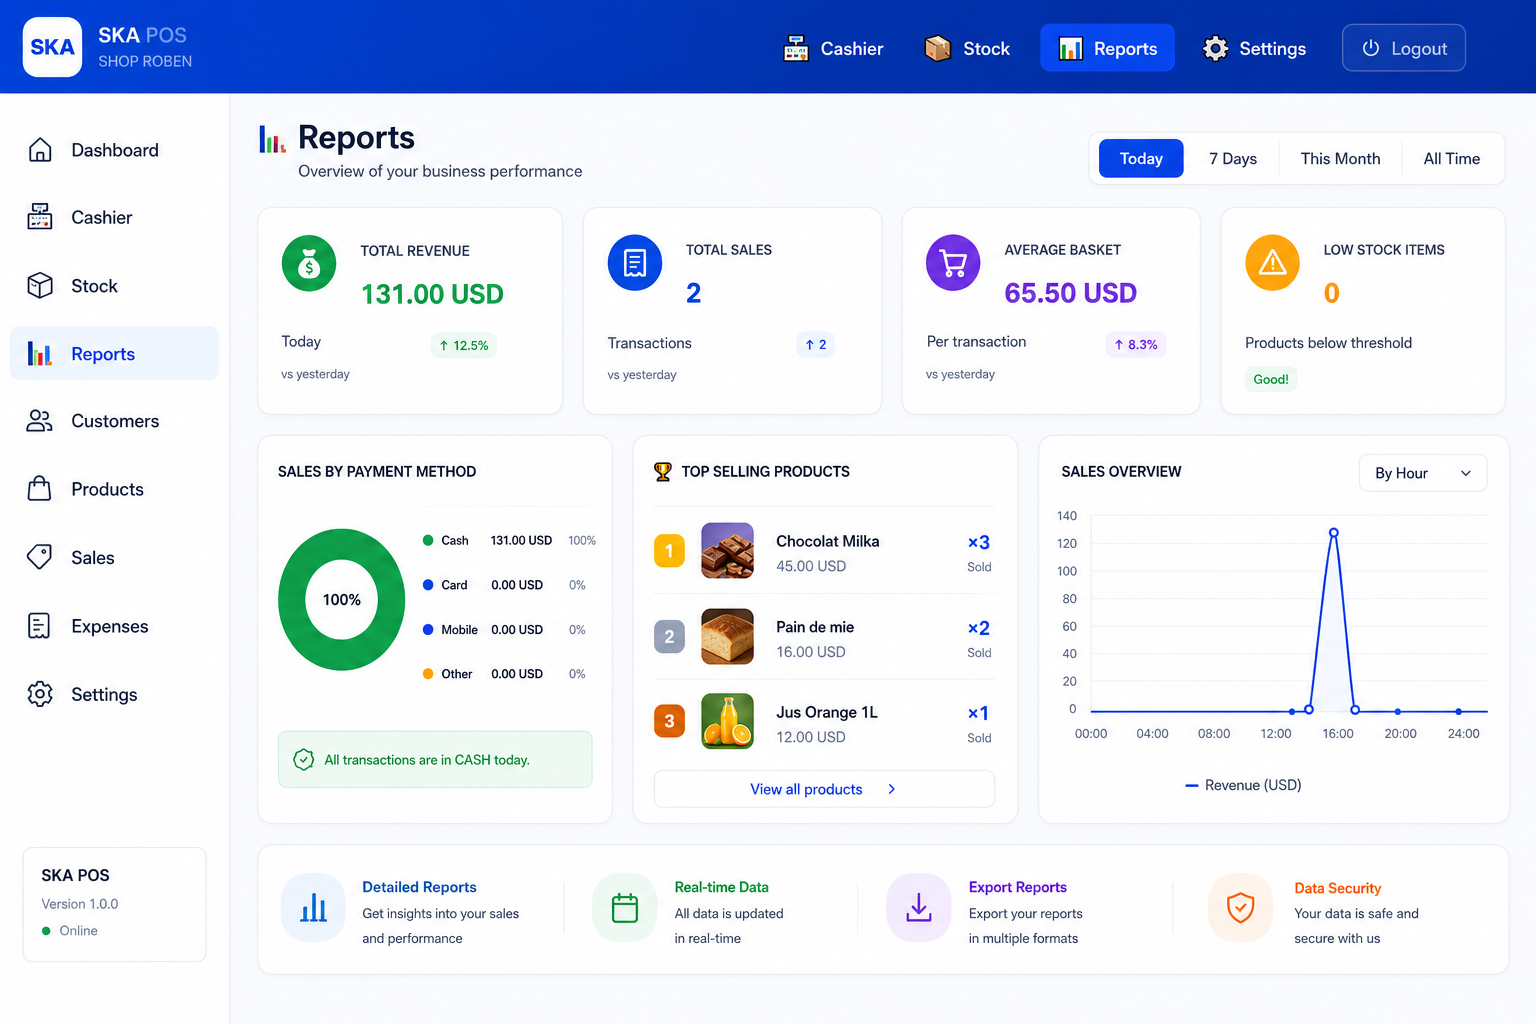This screenshot has height=1024, width=1536.
Task: Click the rank 1 badge for Chocolat Milka
Action: 669,551
